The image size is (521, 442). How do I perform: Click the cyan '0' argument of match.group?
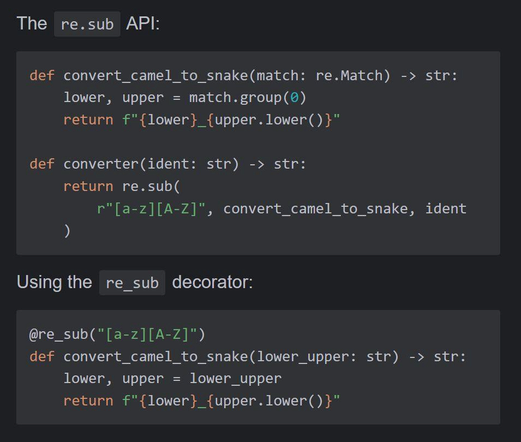pyautogui.click(x=294, y=98)
